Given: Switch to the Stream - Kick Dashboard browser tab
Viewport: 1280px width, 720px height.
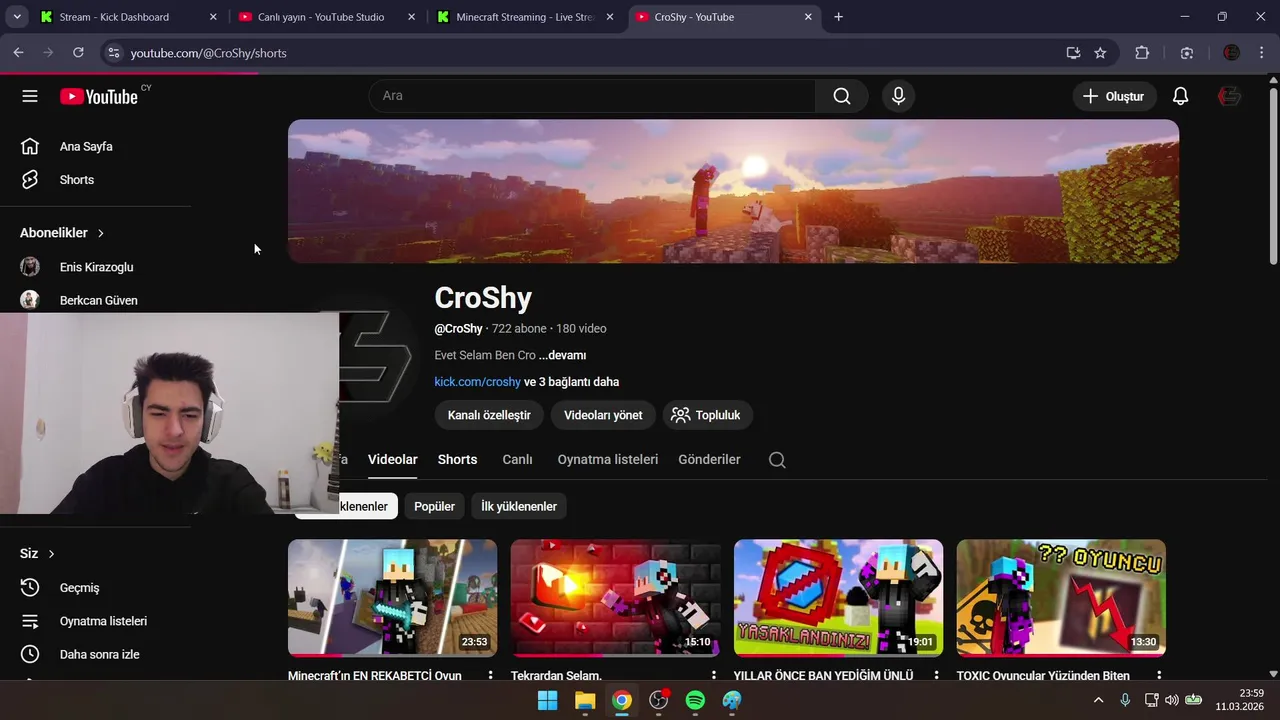Looking at the screenshot, I should point(128,17).
